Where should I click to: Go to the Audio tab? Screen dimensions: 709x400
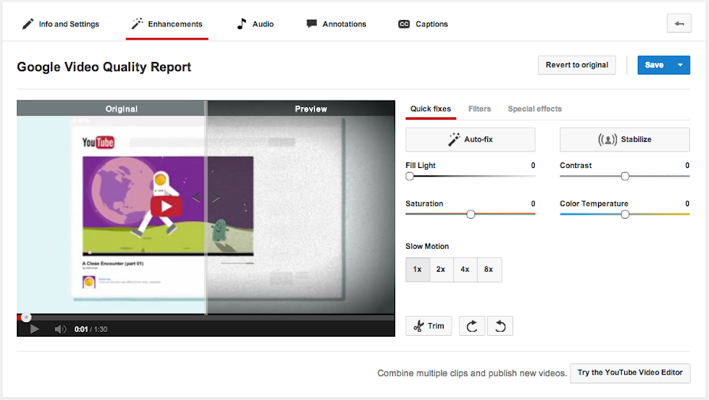pos(255,24)
